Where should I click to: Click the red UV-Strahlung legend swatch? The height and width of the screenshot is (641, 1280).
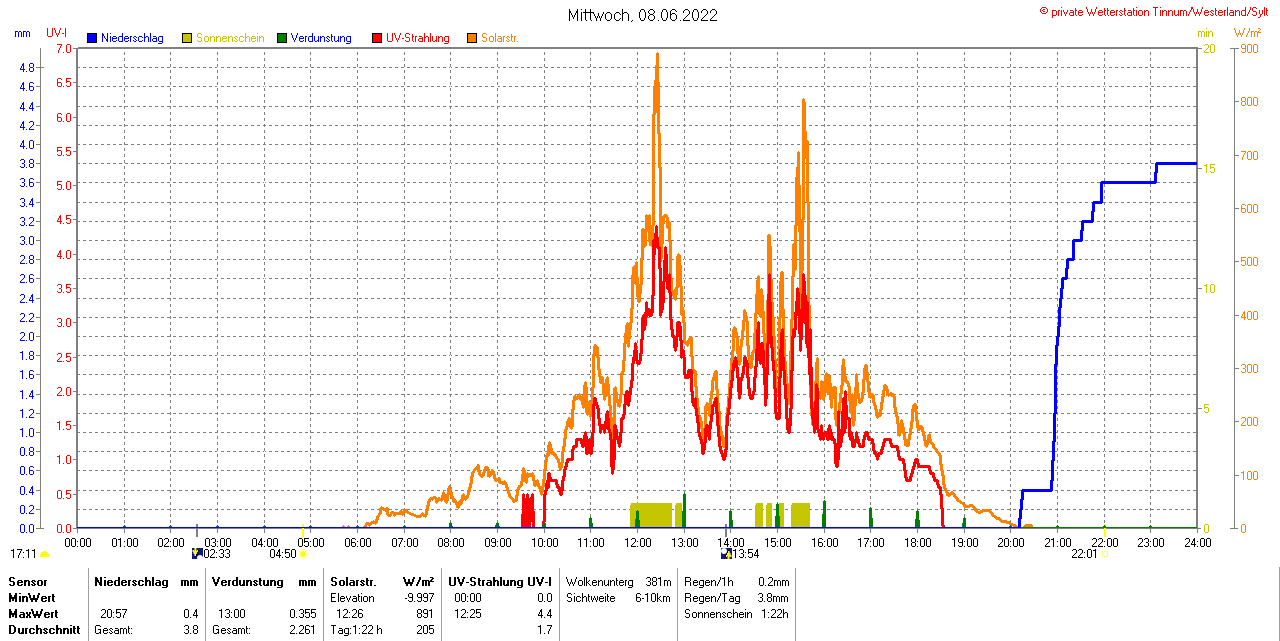(x=377, y=38)
